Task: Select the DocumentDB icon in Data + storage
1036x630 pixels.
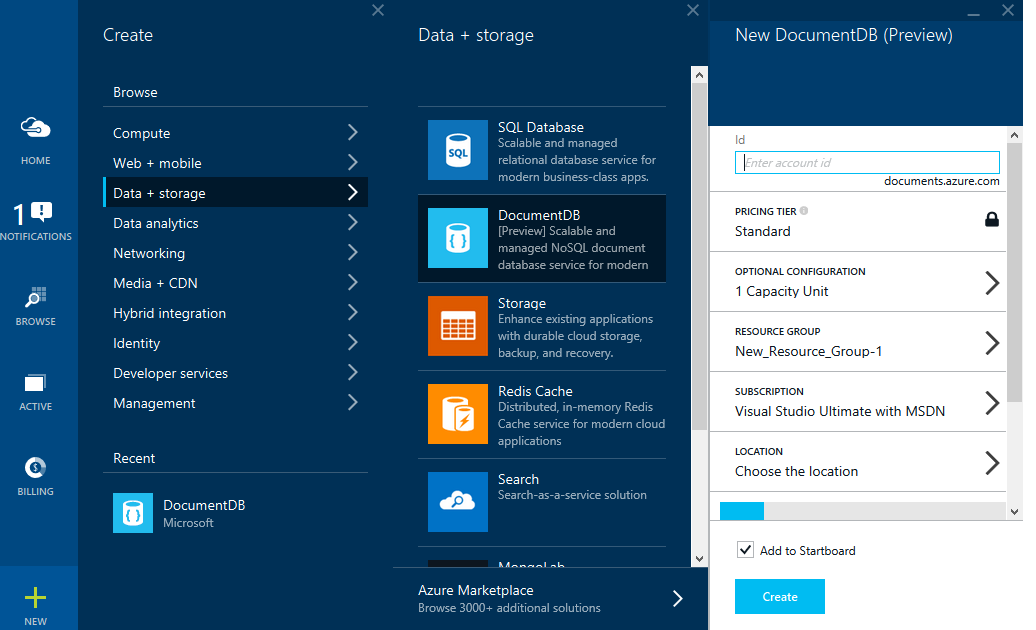Action: click(x=458, y=238)
